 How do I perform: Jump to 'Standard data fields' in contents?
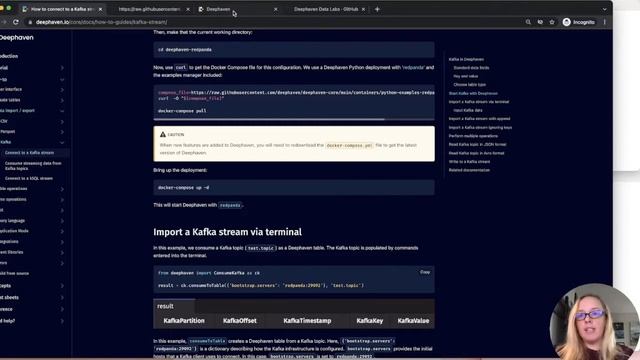[471, 68]
